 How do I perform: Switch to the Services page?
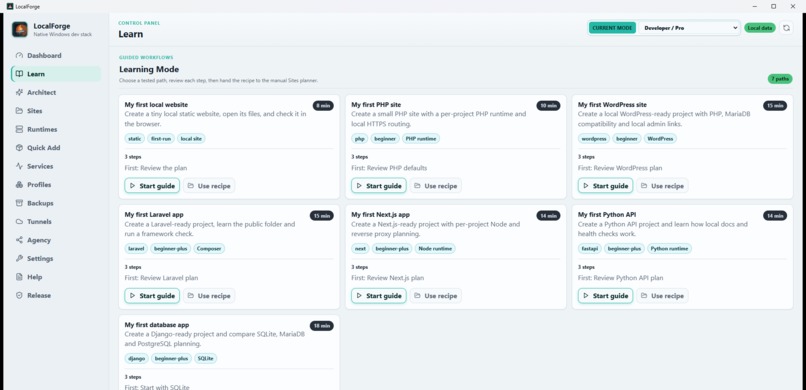[x=56, y=166]
